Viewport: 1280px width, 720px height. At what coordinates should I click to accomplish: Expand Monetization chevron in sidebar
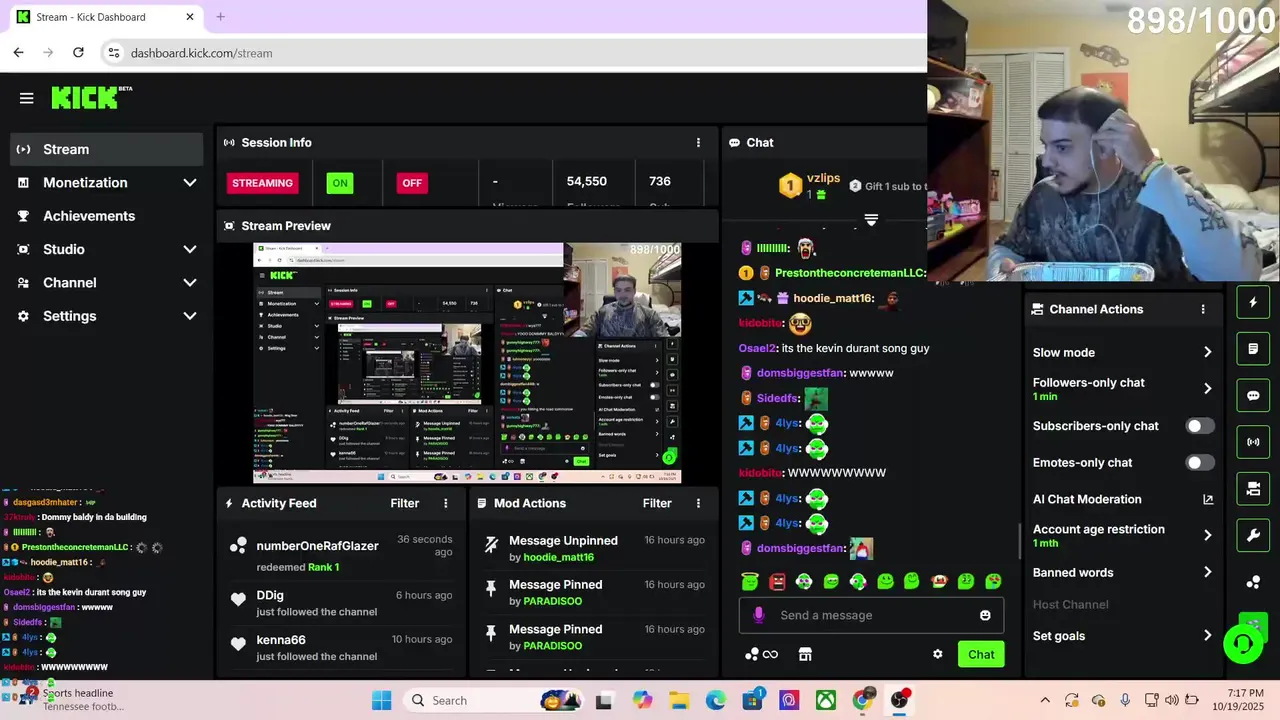(190, 183)
